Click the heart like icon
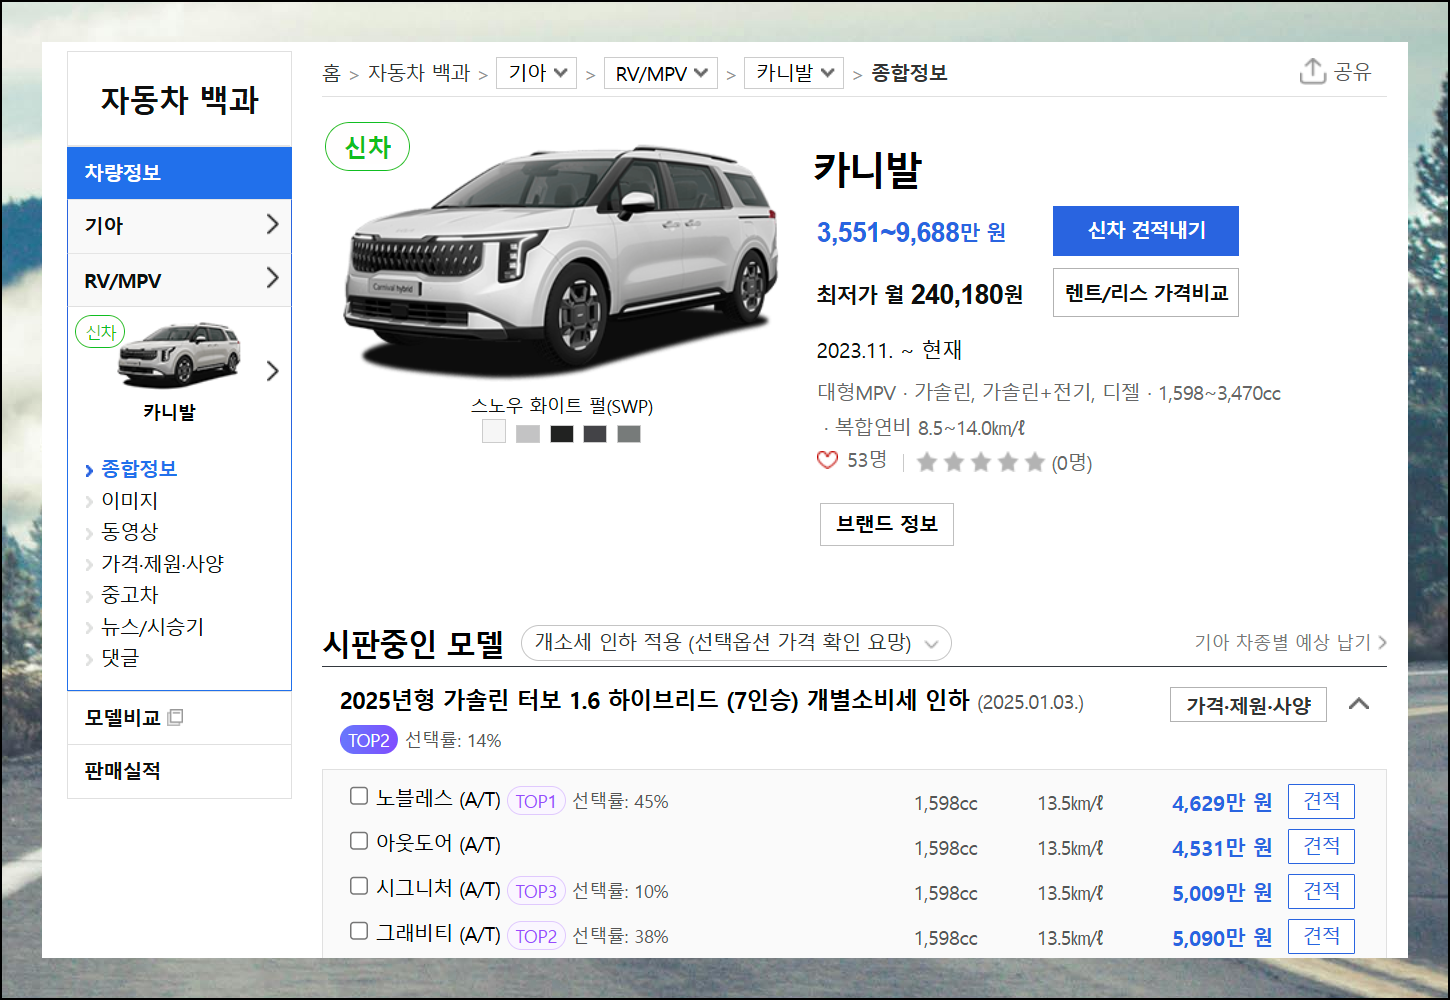The image size is (1450, 1000). tap(827, 460)
